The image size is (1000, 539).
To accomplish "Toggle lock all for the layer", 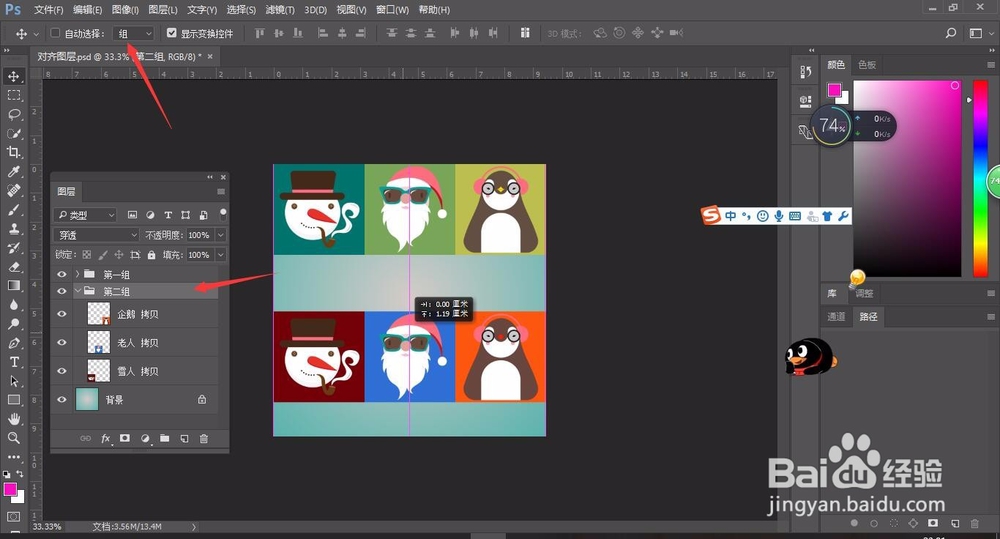I will pos(151,255).
